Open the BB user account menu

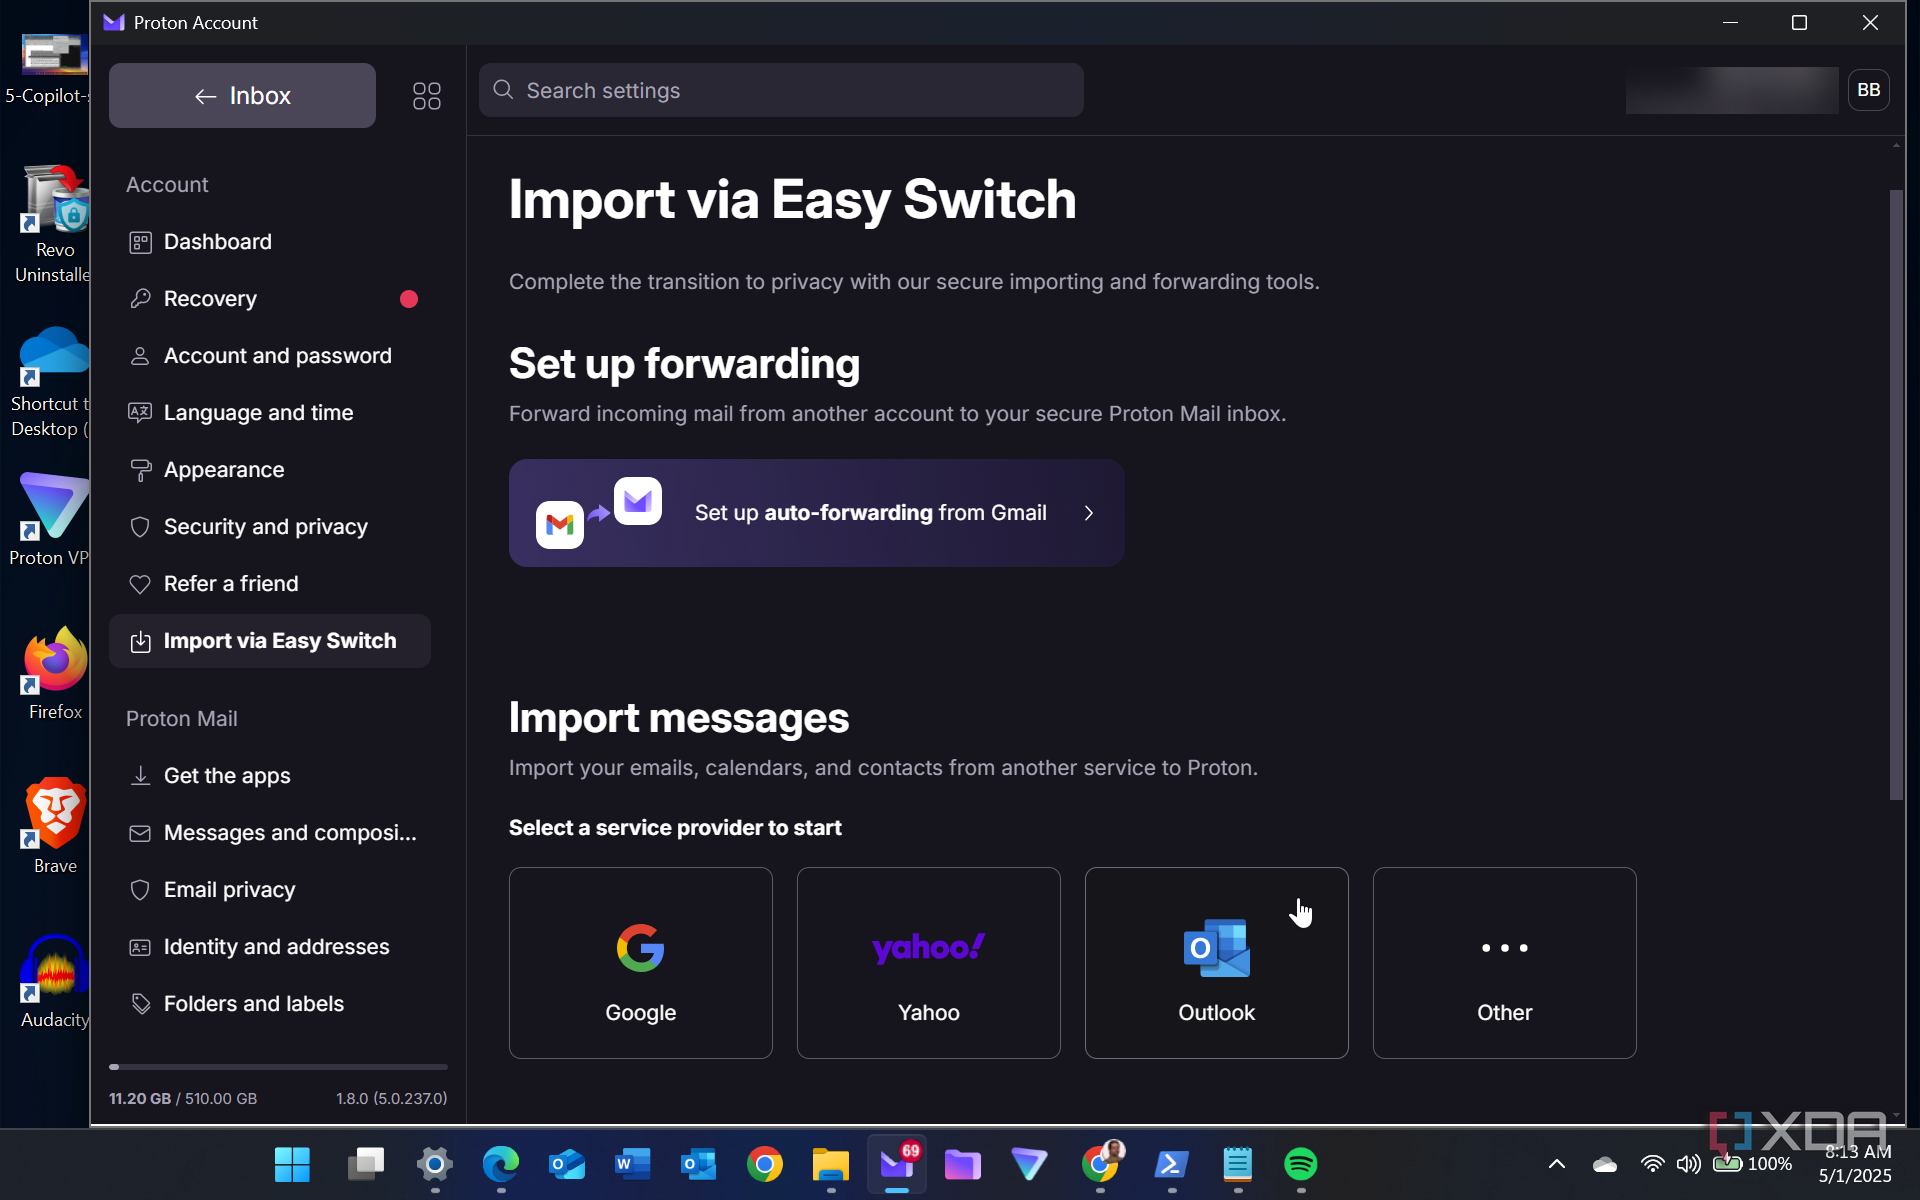[1868, 90]
